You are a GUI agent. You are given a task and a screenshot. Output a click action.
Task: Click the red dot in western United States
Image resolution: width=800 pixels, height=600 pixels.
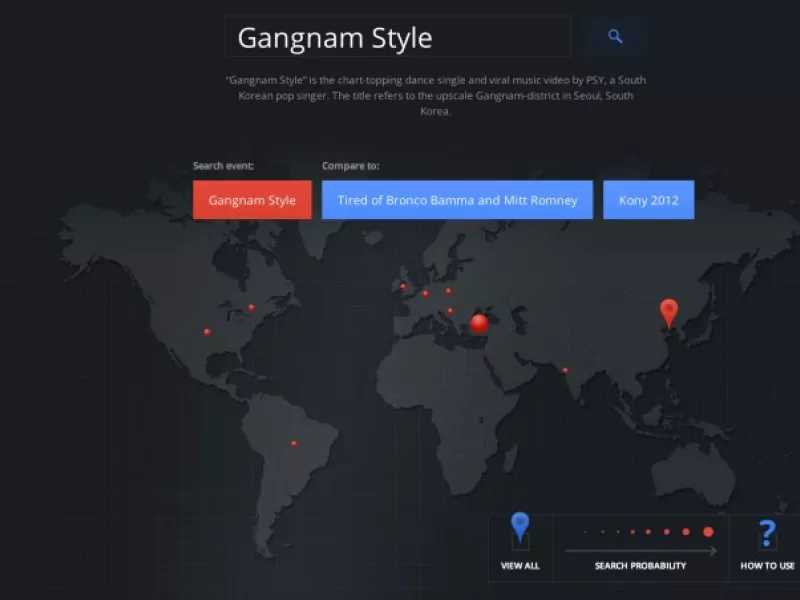point(207,332)
